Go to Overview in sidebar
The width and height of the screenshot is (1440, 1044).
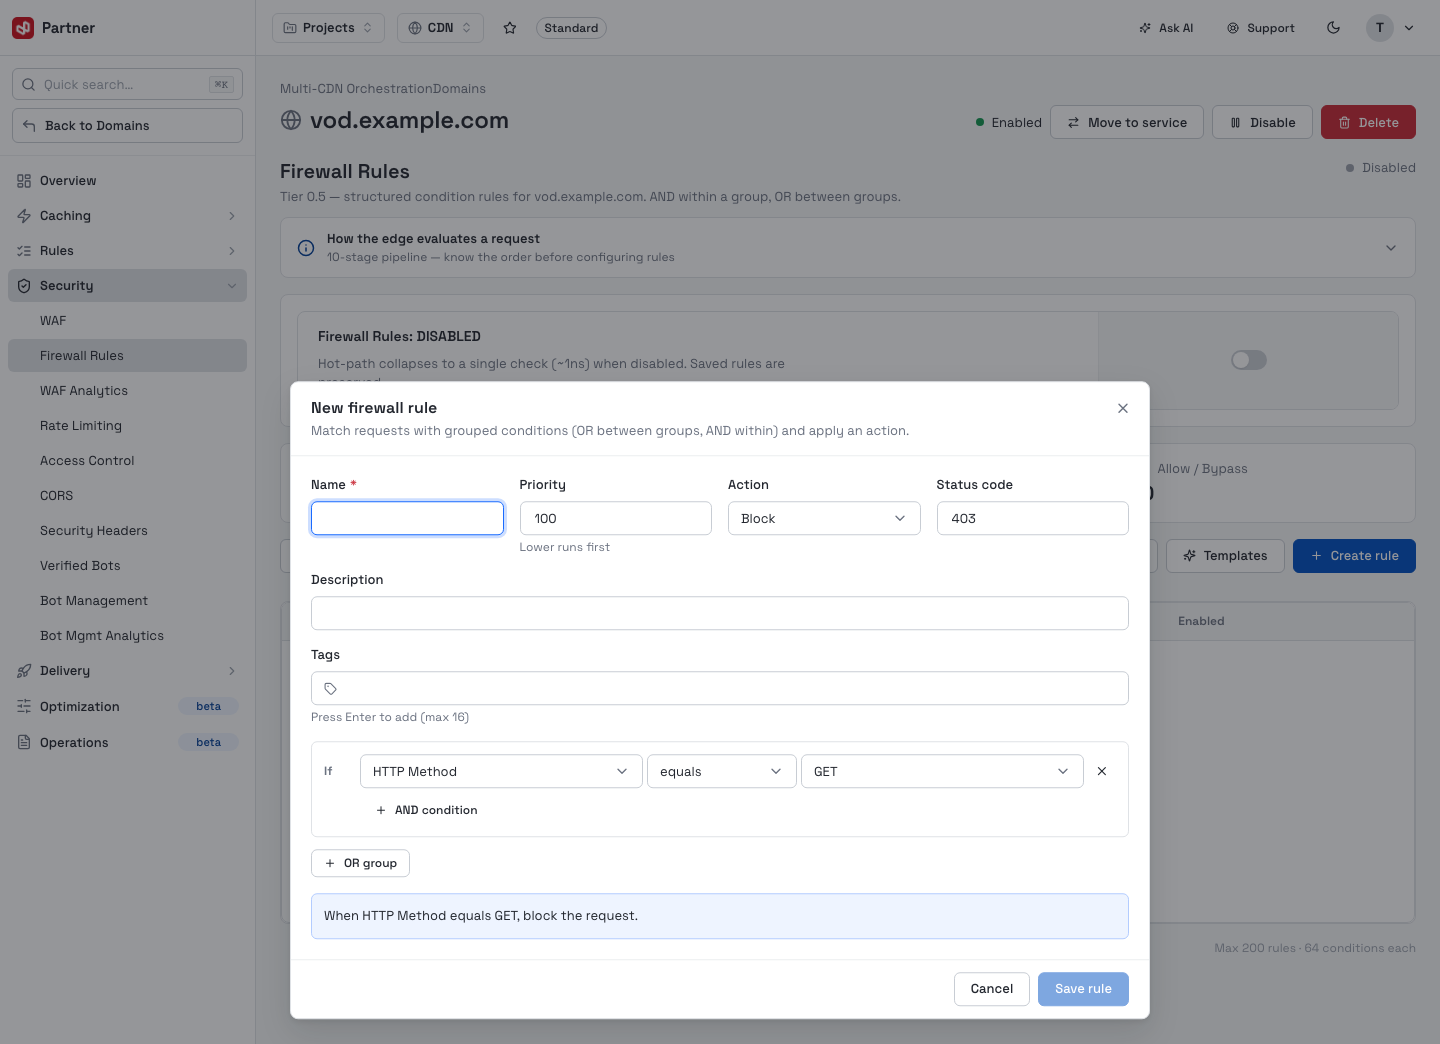[x=127, y=181]
